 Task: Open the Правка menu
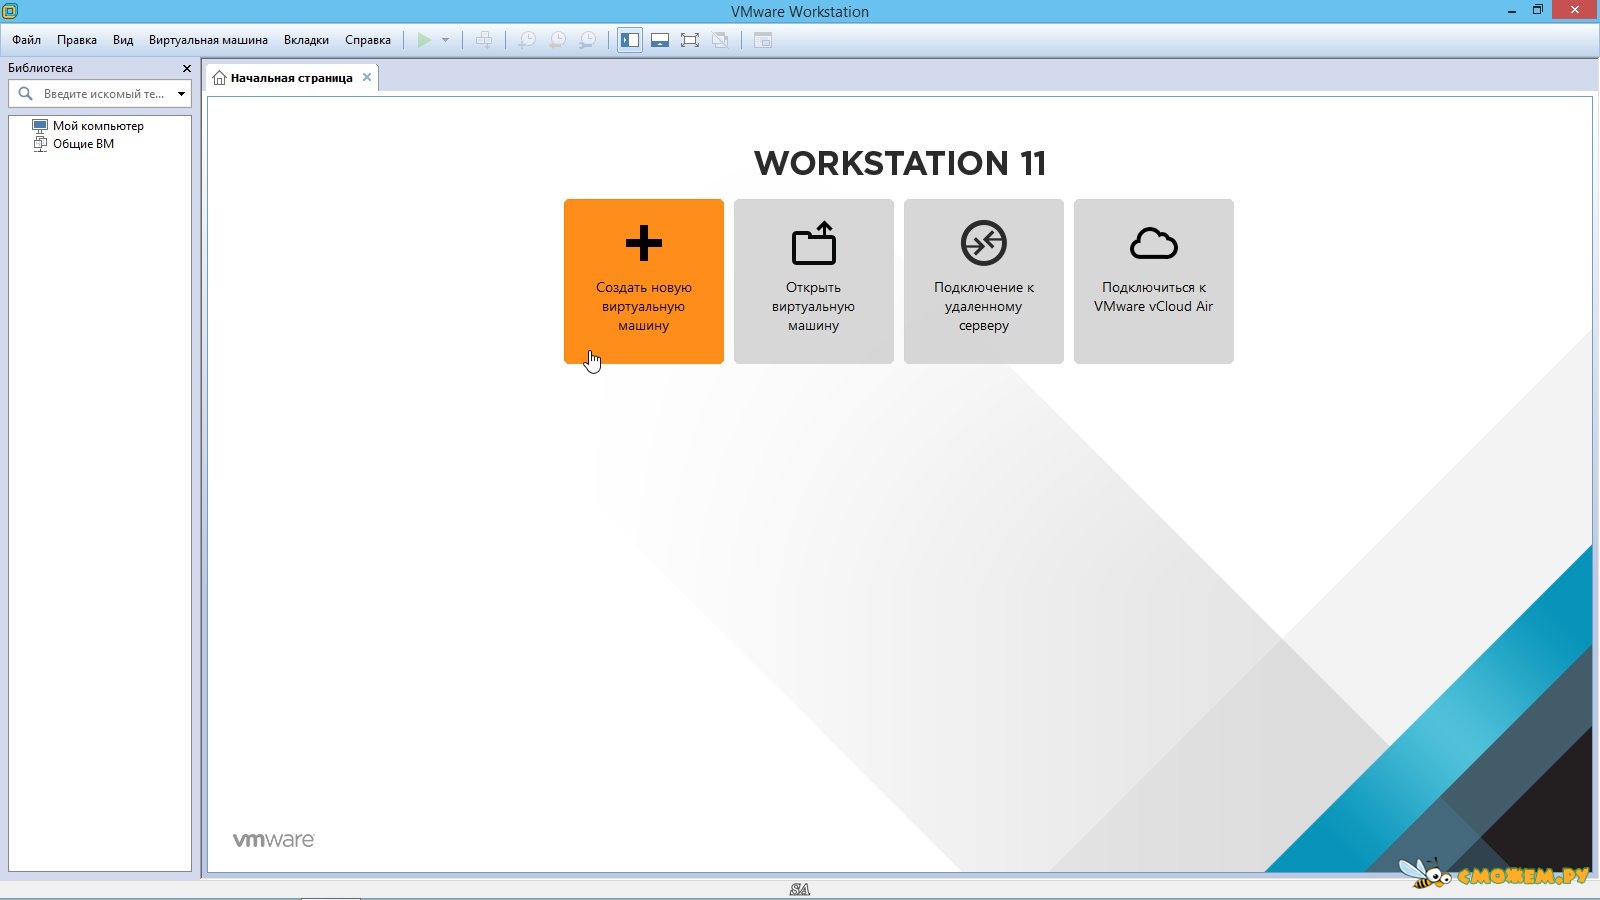coord(77,40)
